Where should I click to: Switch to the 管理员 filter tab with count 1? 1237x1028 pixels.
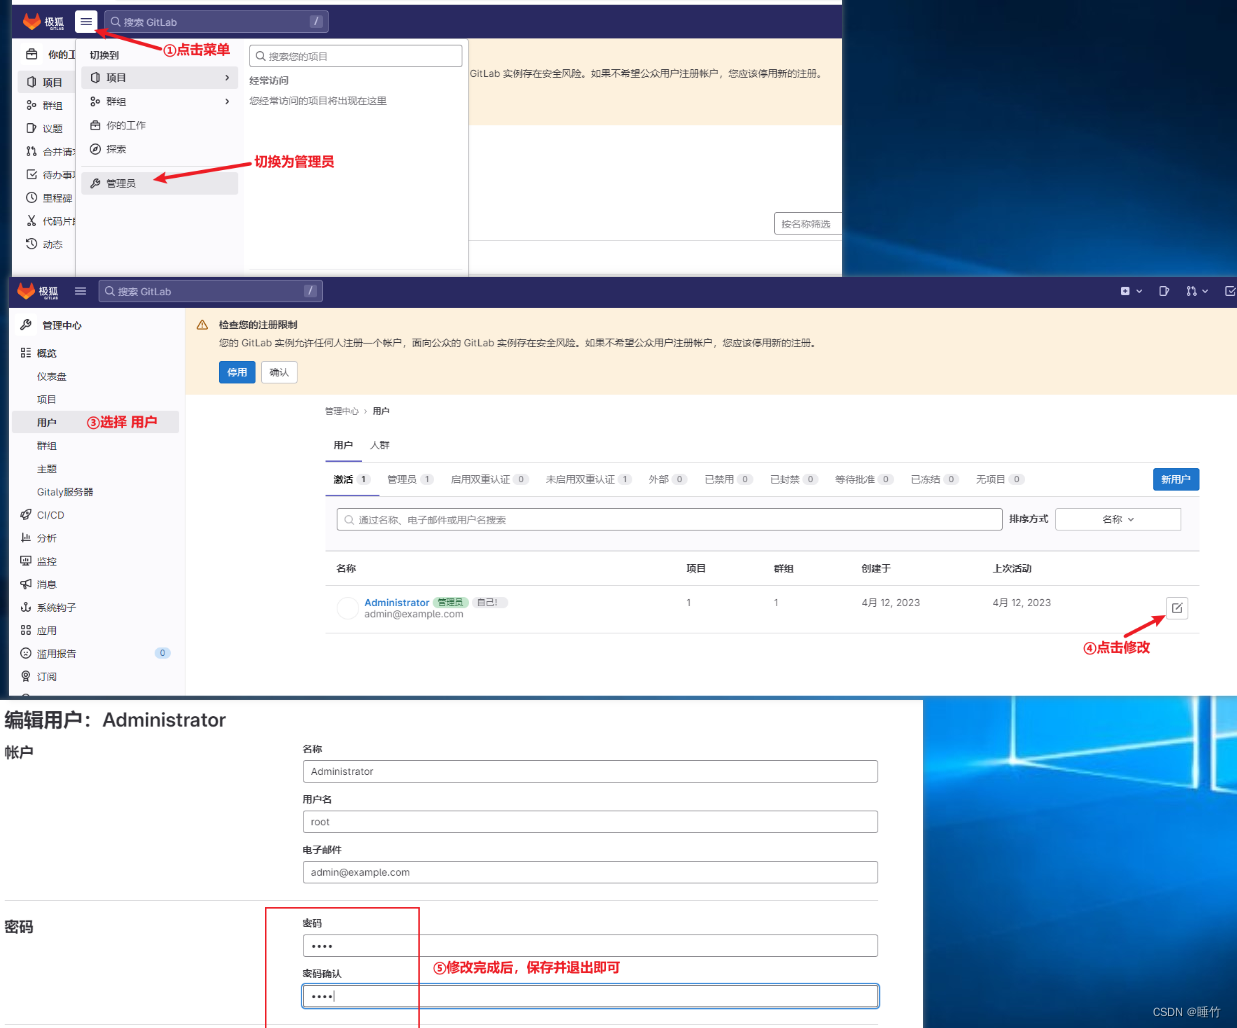pos(410,479)
